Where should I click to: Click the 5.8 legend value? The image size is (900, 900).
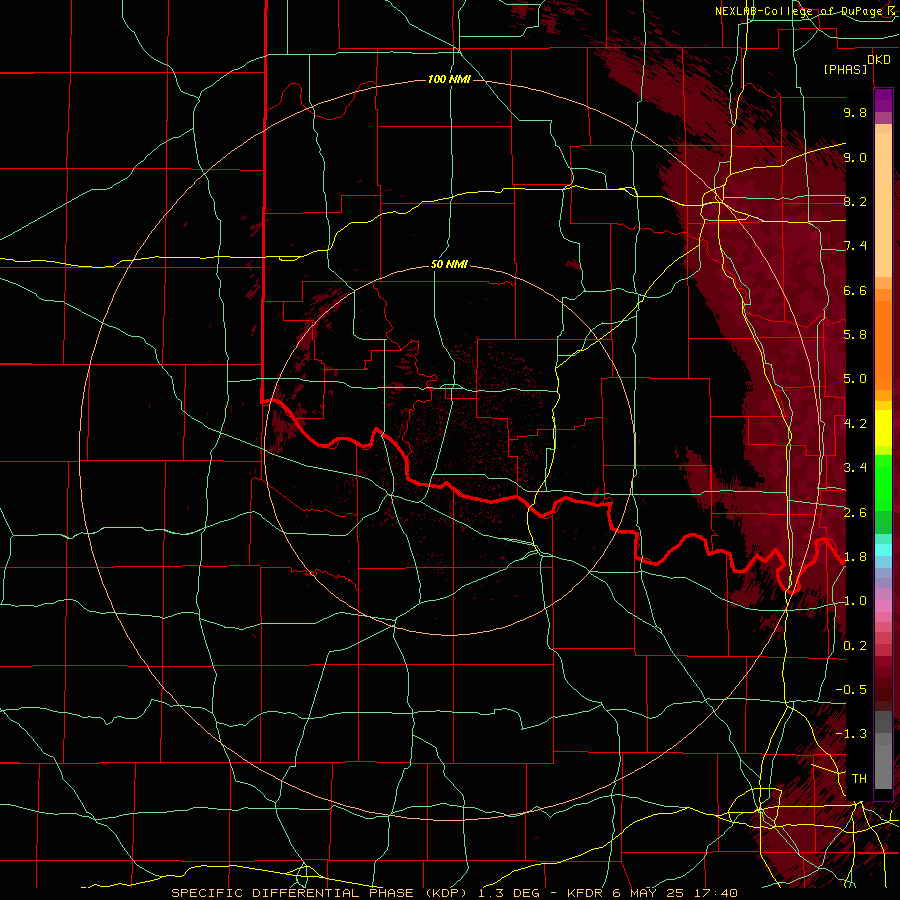coord(855,335)
